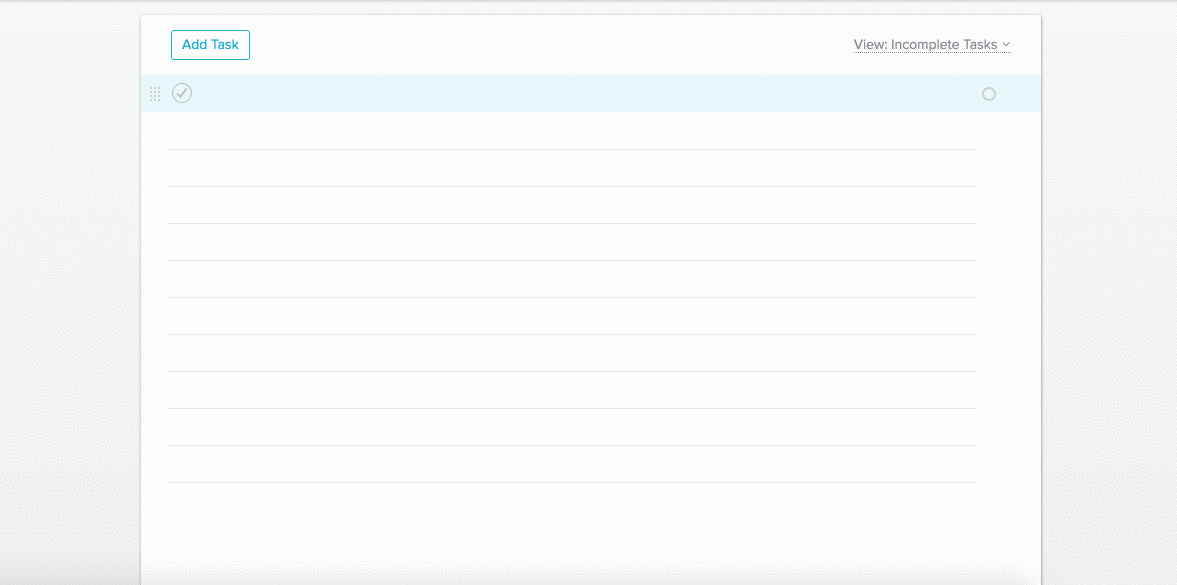Click the Add Task button

point(210,45)
